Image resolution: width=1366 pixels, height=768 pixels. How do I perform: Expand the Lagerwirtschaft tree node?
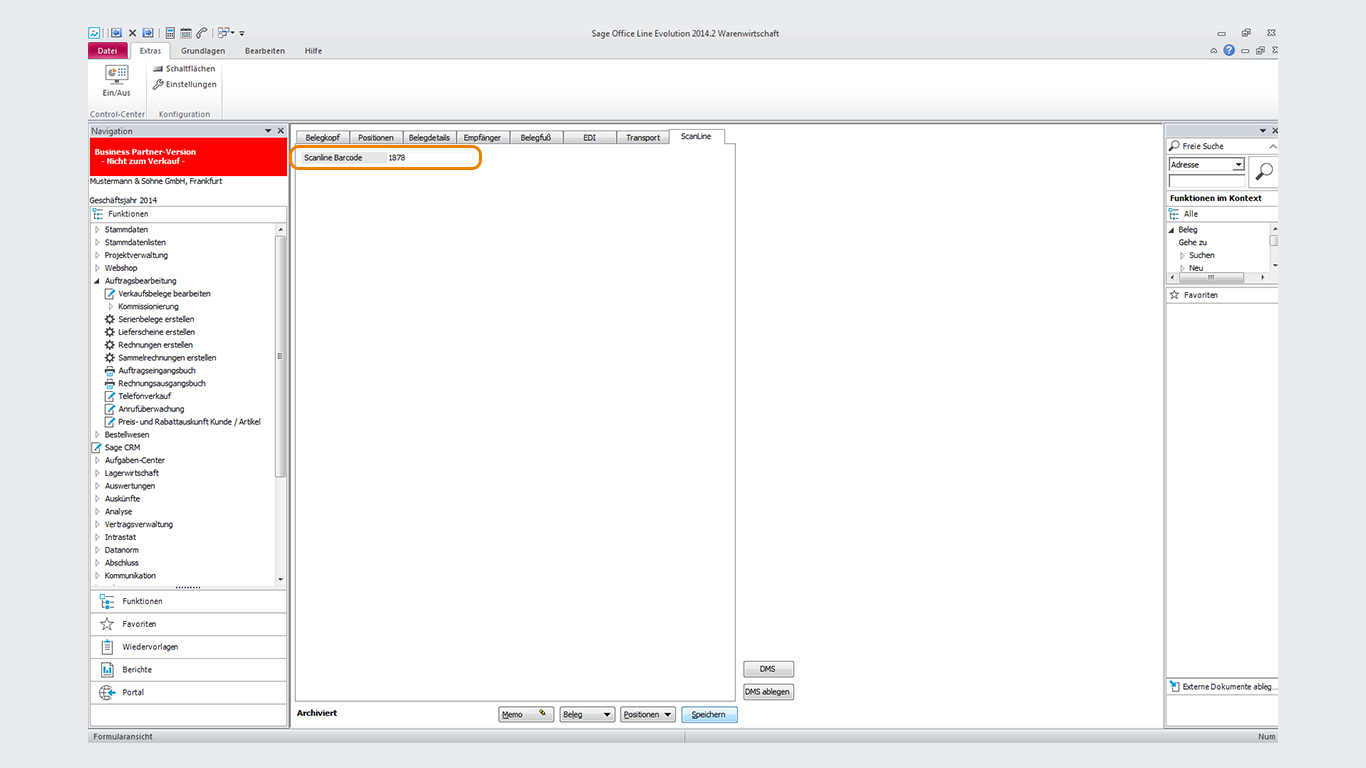coord(97,473)
